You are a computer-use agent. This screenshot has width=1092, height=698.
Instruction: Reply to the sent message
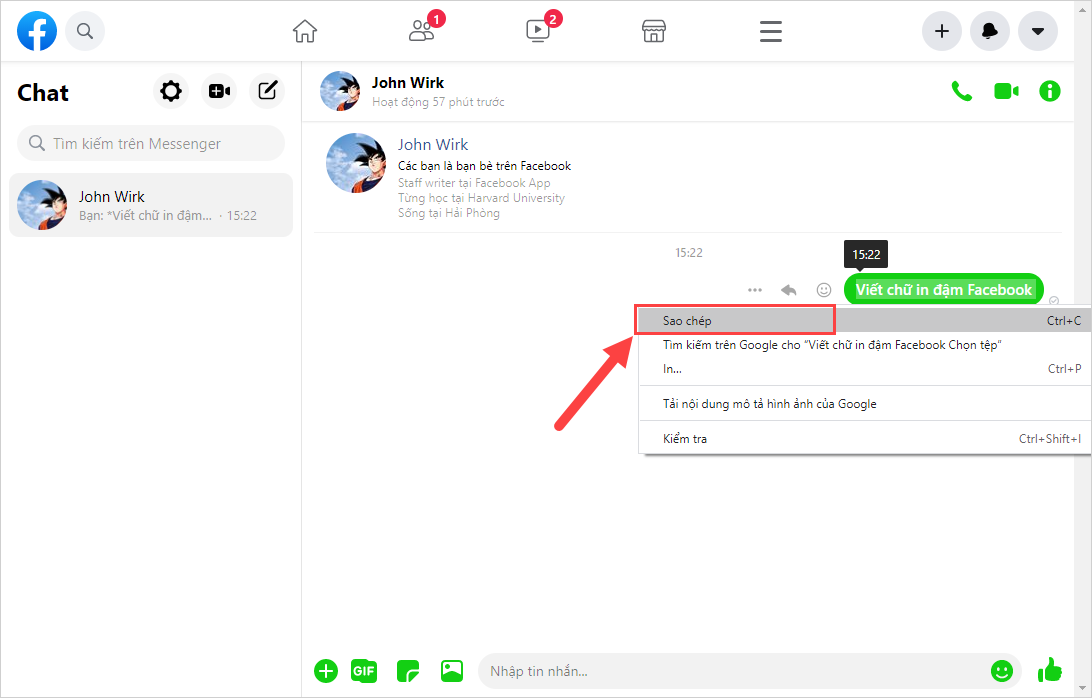788,290
